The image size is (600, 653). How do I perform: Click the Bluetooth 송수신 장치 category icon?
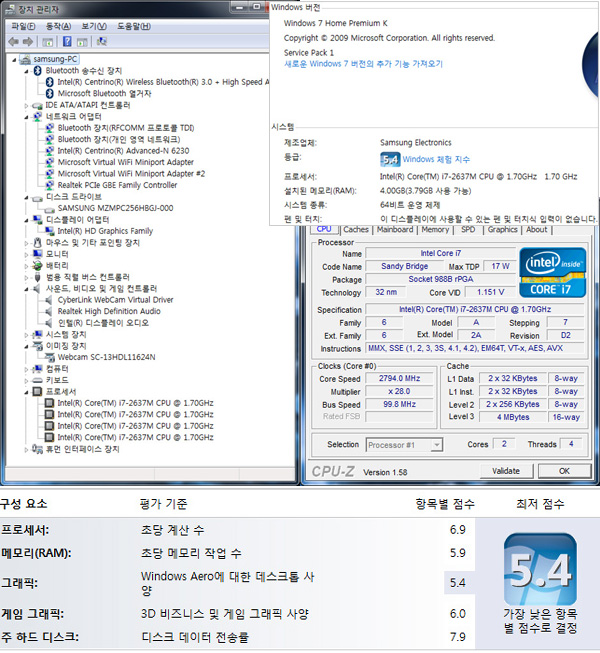[37, 70]
